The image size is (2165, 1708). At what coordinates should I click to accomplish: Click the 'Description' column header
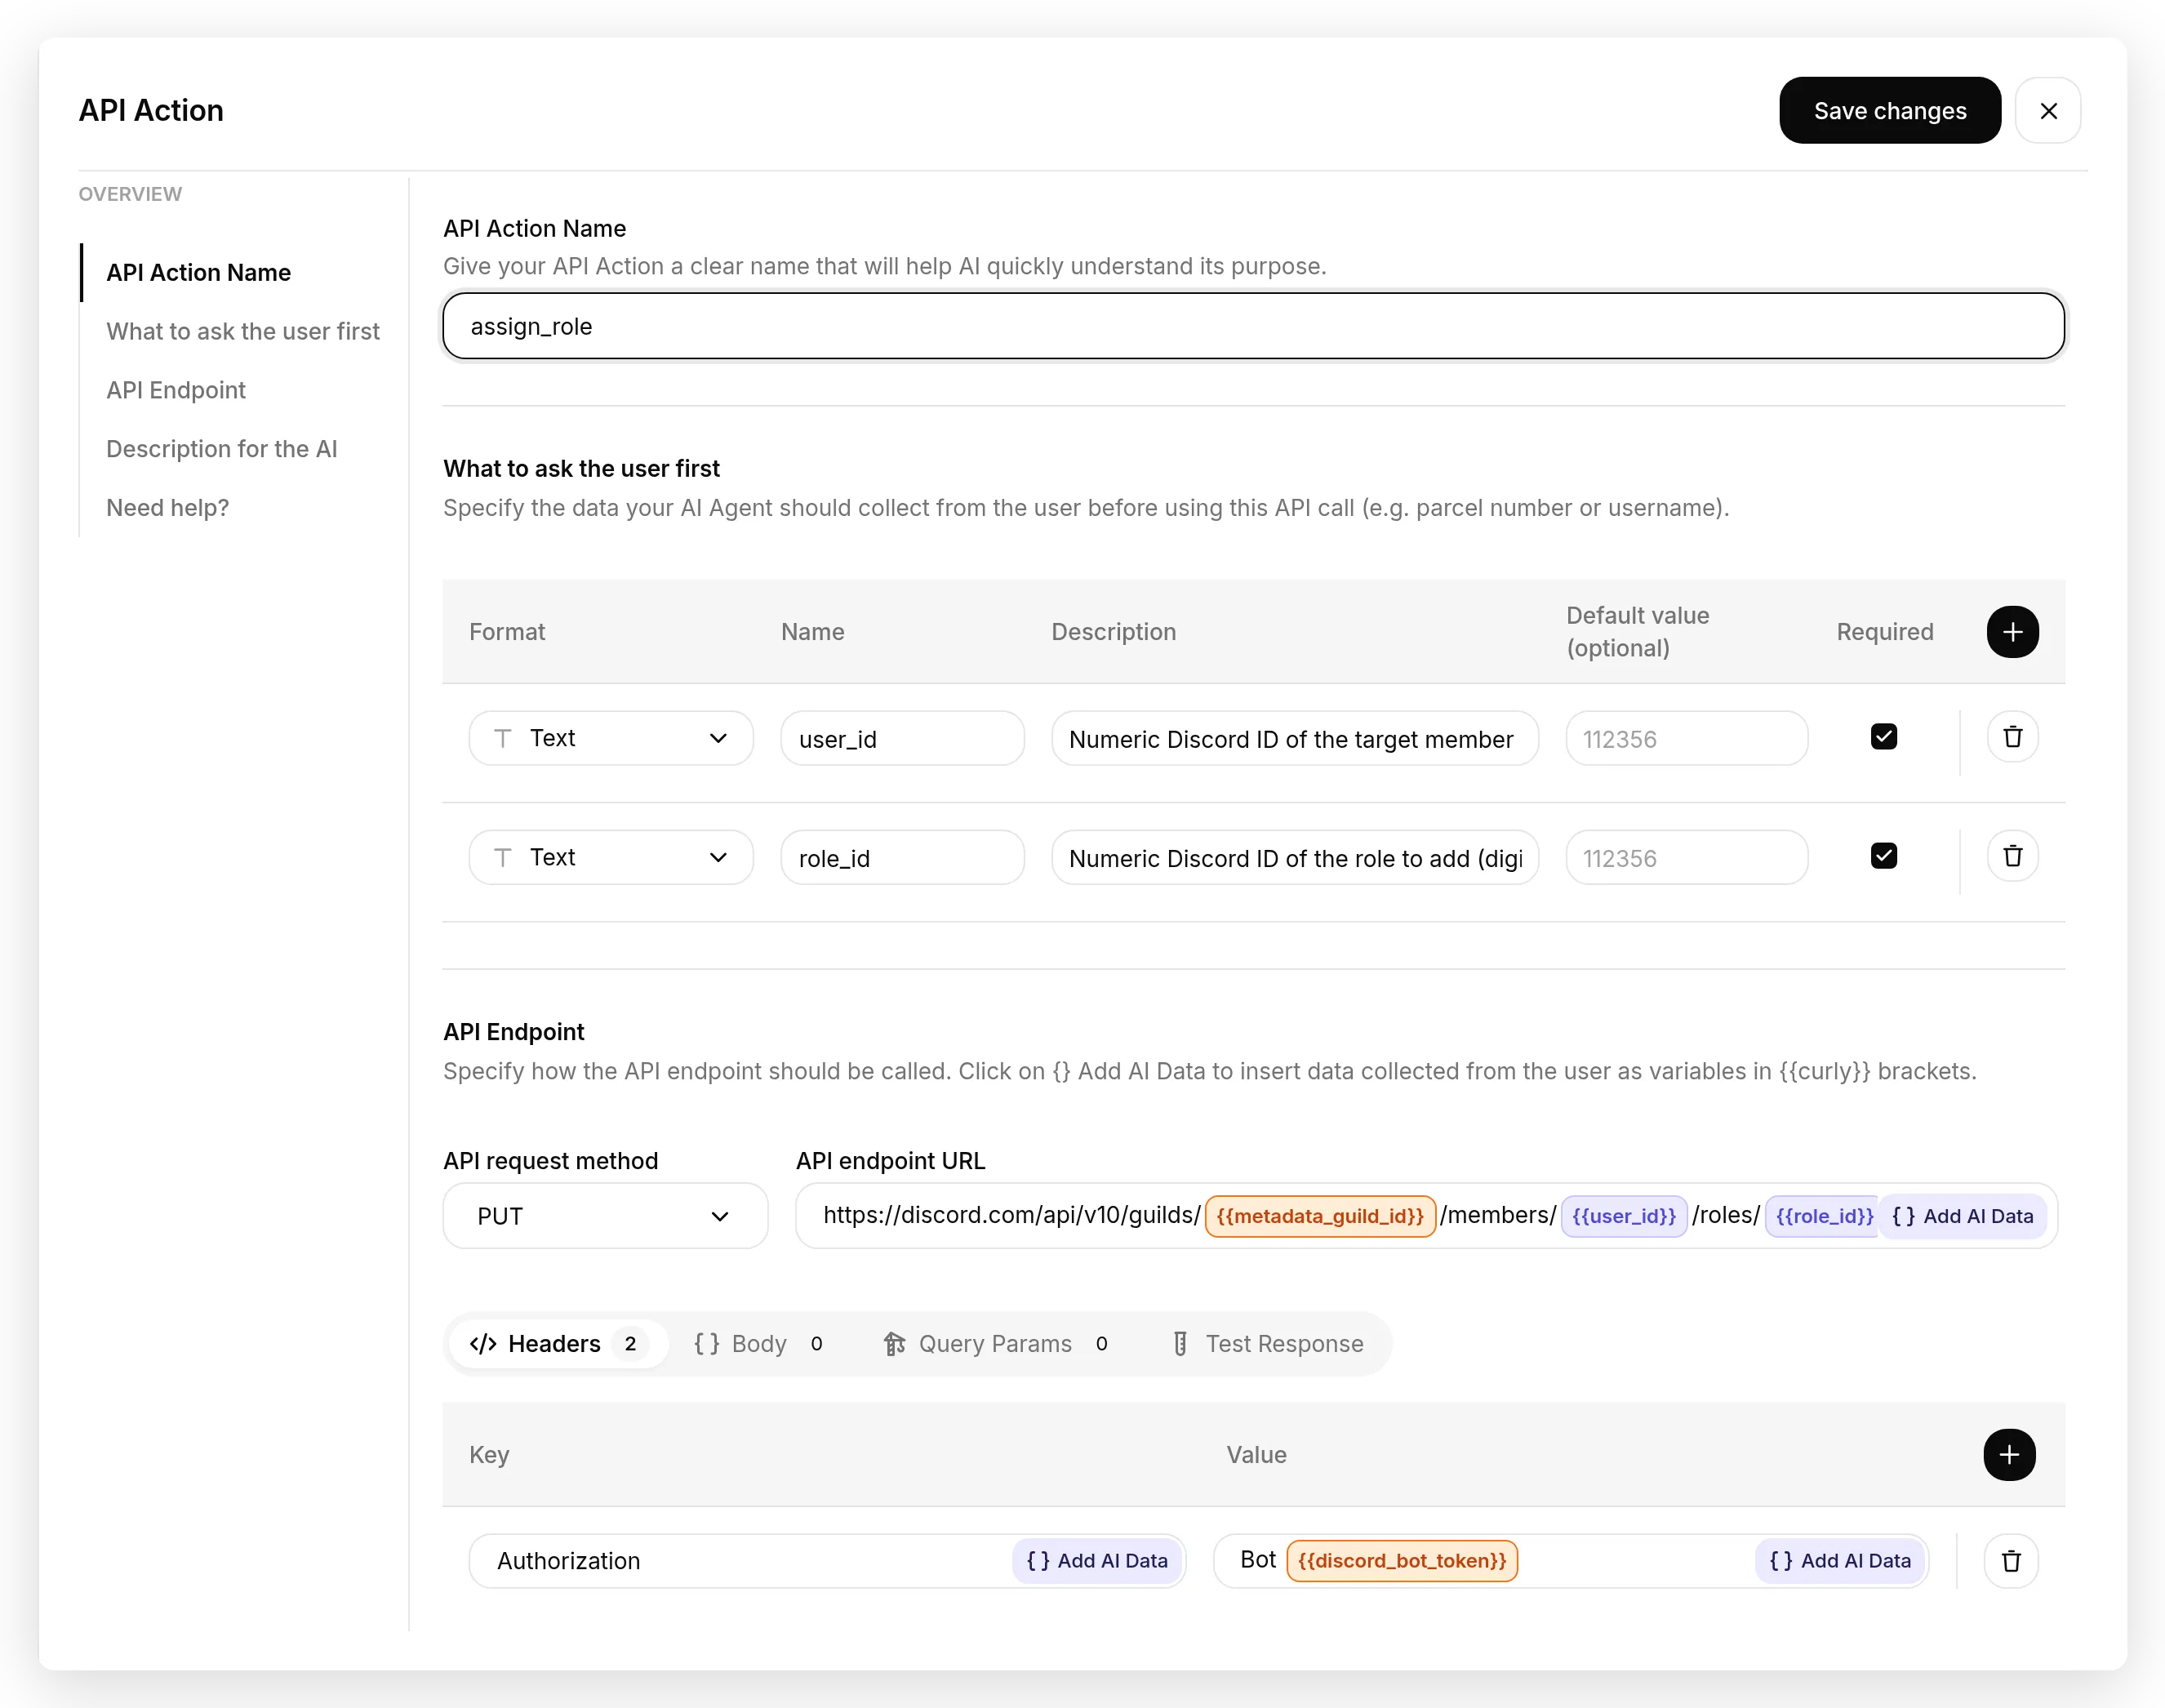coord(1113,632)
